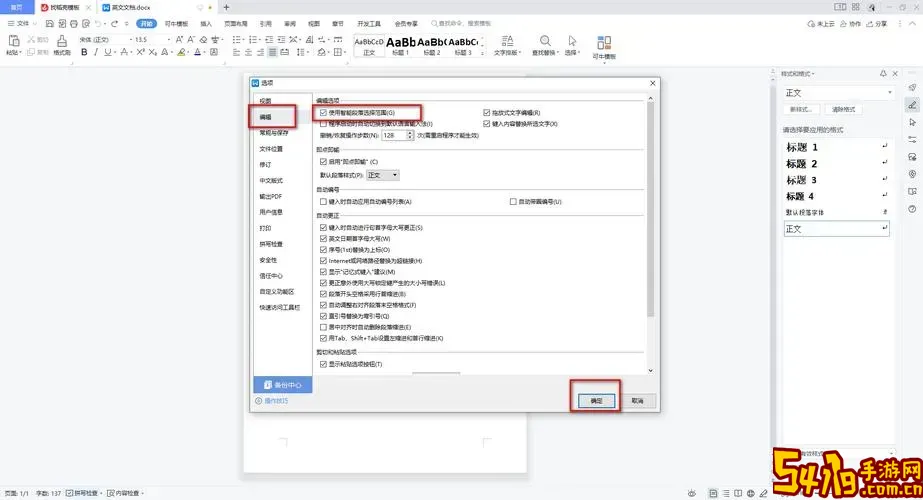This screenshot has height=500, width=923.
Task: Click the Save icon in quick toolbar
Action: coord(49,24)
